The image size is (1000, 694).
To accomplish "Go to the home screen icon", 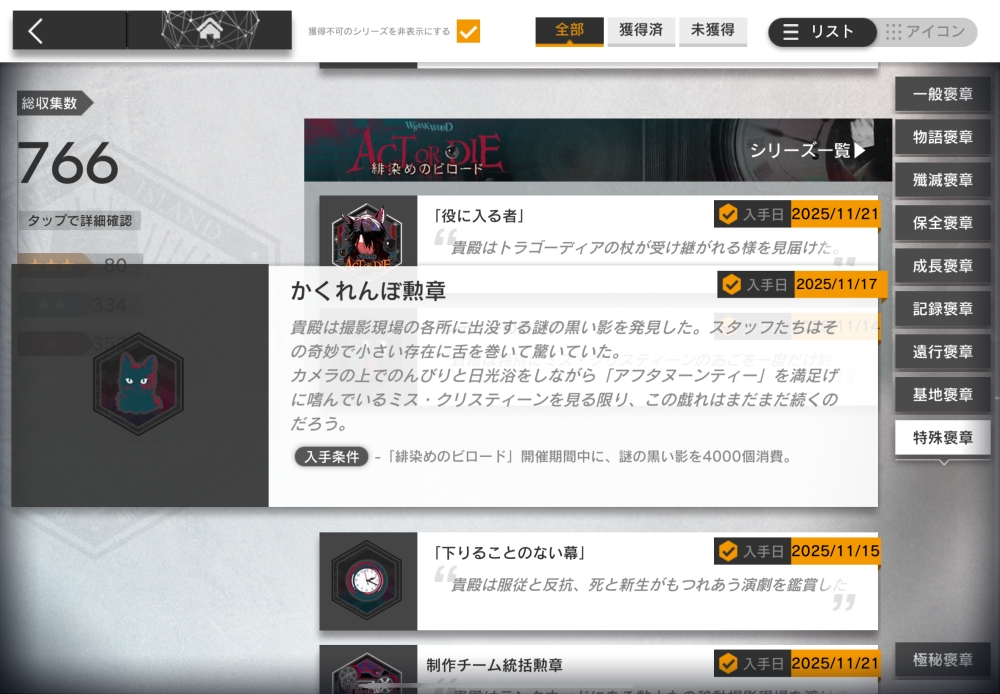I will pos(210,31).
